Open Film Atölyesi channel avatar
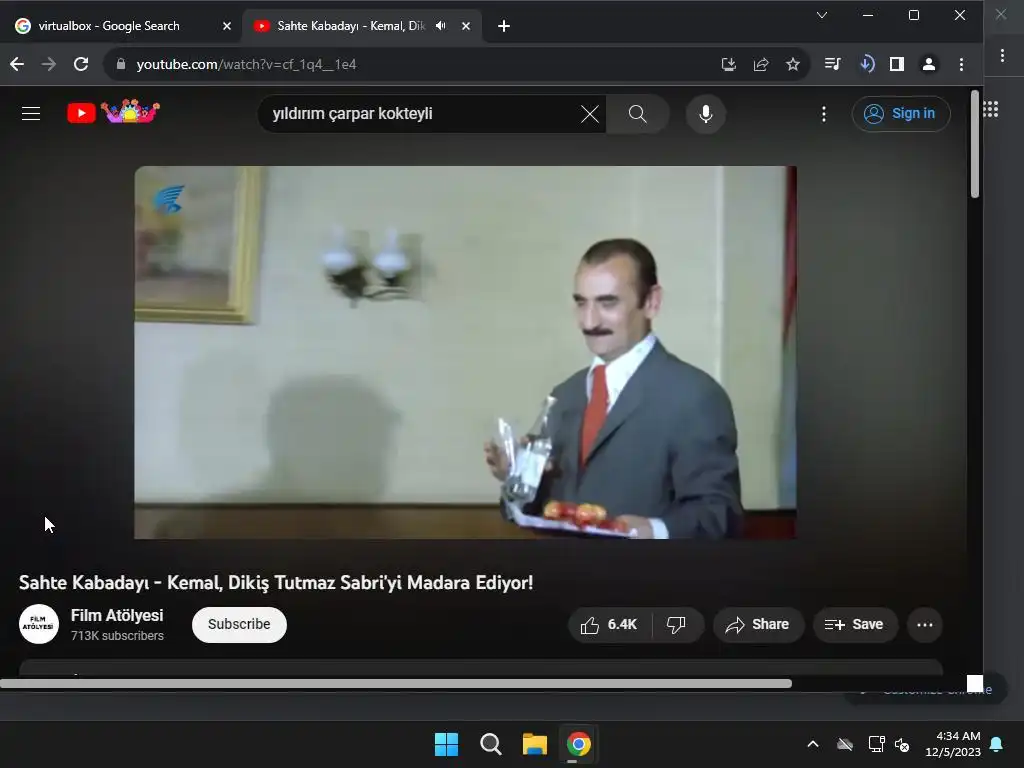Viewport: 1024px width, 768px height. point(39,624)
